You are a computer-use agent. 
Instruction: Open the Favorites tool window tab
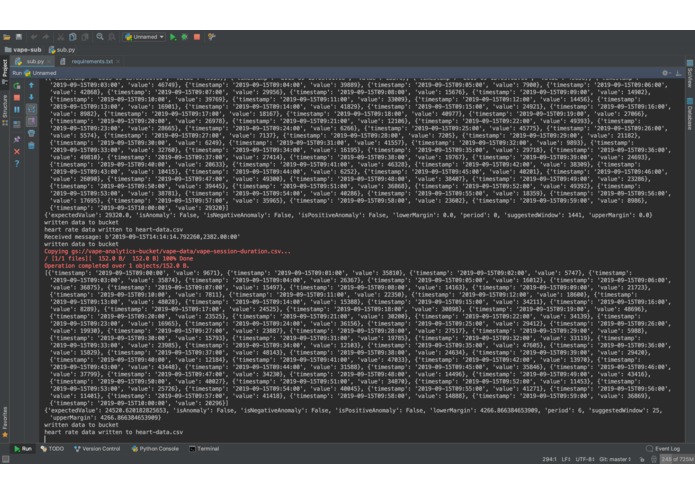(5, 422)
